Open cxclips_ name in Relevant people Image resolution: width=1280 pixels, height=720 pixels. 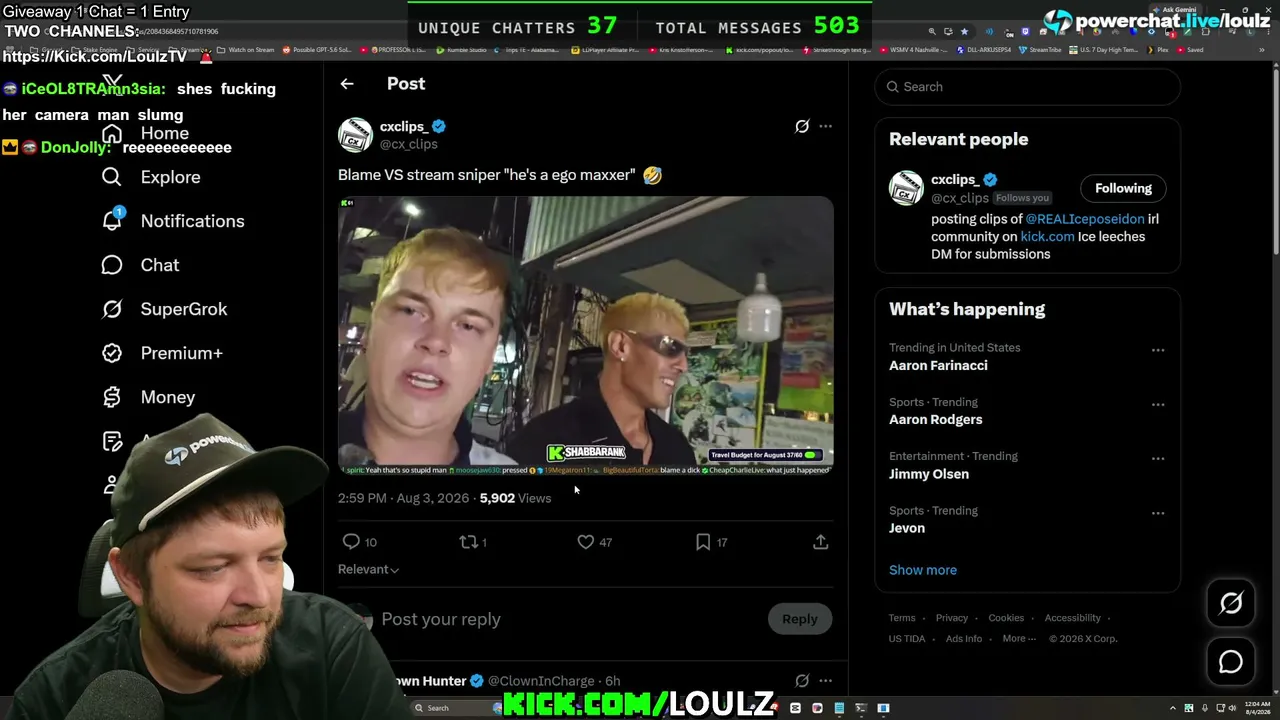(955, 180)
